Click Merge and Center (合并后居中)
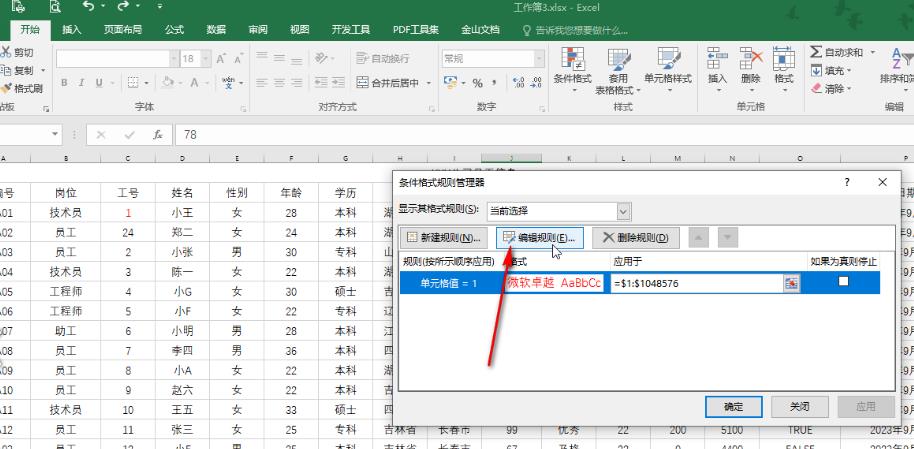 388,83
